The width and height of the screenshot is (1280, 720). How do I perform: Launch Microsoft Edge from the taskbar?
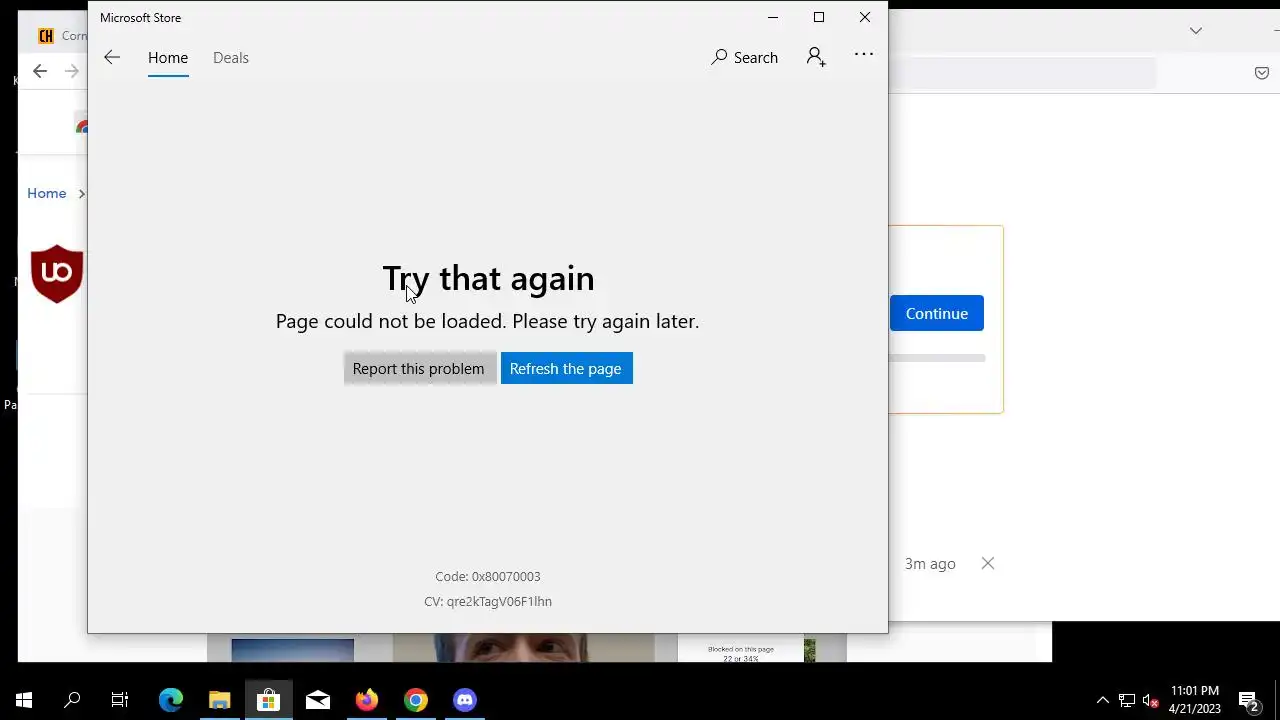pos(171,700)
